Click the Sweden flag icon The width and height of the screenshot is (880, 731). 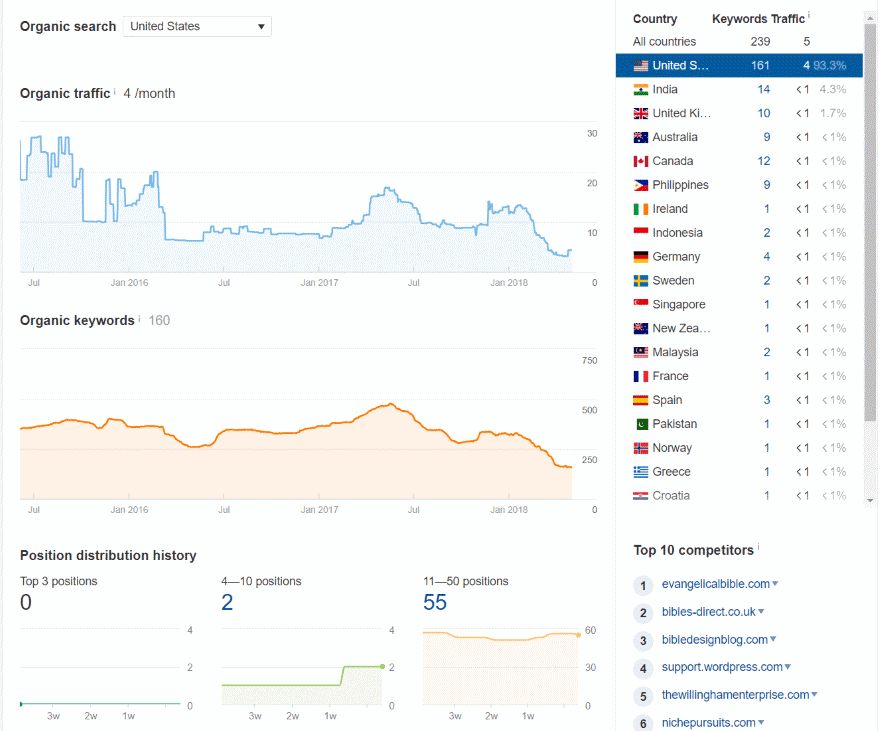point(641,281)
